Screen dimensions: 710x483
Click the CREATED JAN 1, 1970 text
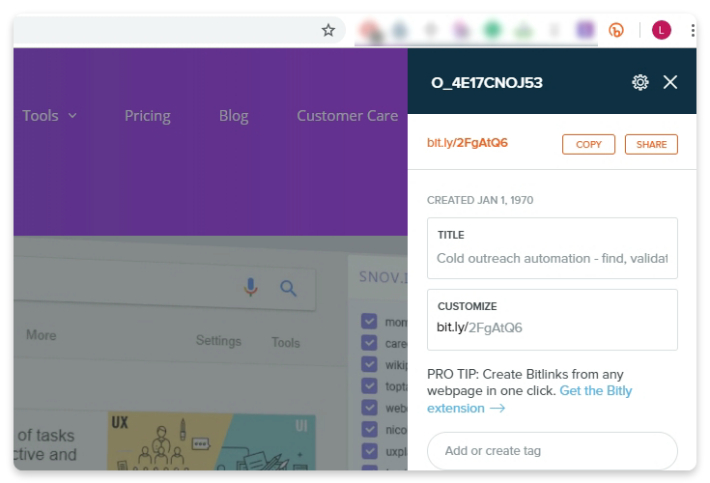(480, 200)
